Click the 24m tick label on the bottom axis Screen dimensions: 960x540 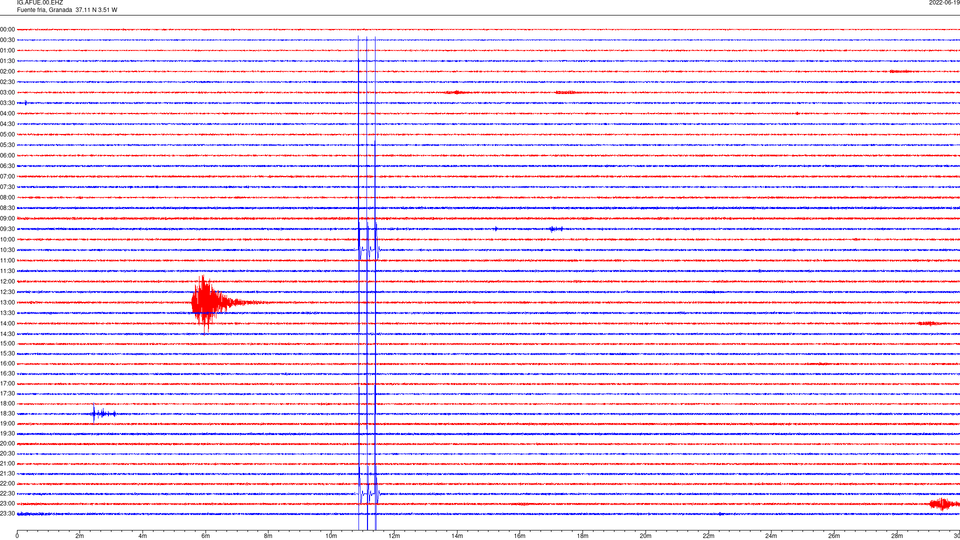coord(771,536)
